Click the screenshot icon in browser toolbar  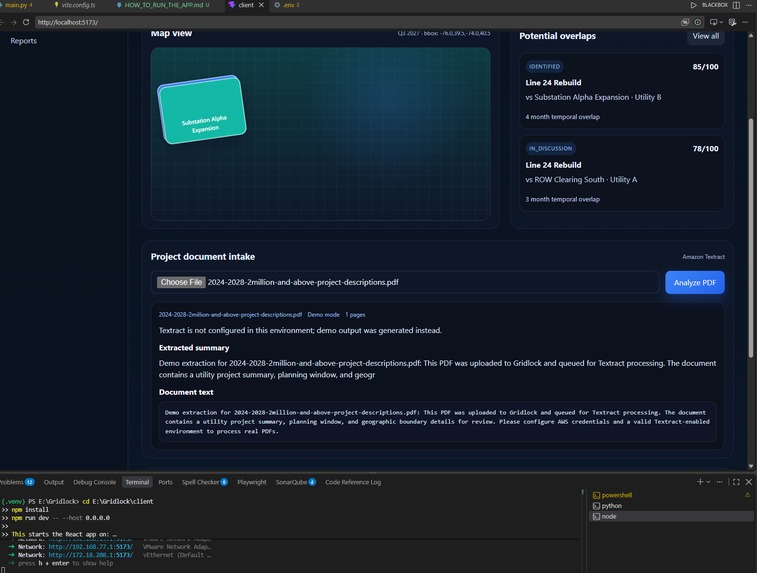[x=685, y=22]
